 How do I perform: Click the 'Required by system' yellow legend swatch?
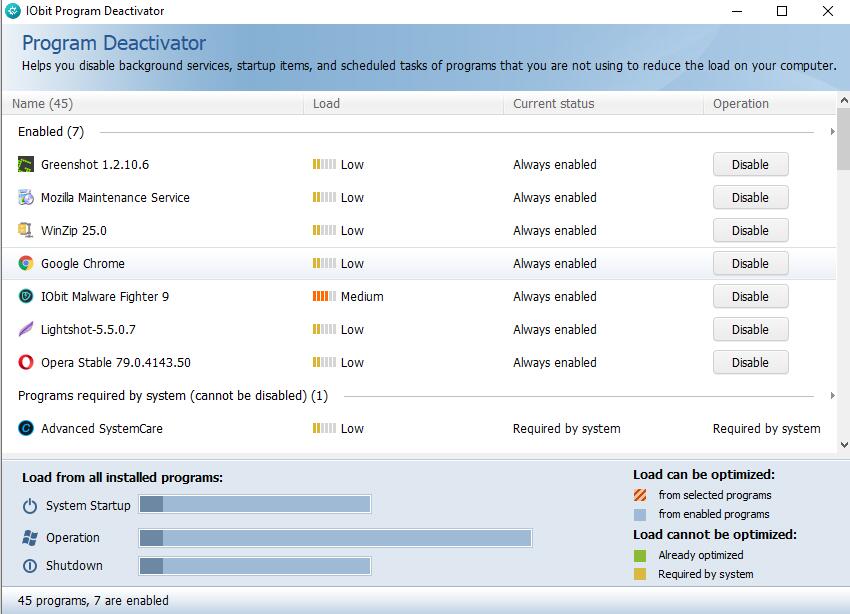[640, 574]
